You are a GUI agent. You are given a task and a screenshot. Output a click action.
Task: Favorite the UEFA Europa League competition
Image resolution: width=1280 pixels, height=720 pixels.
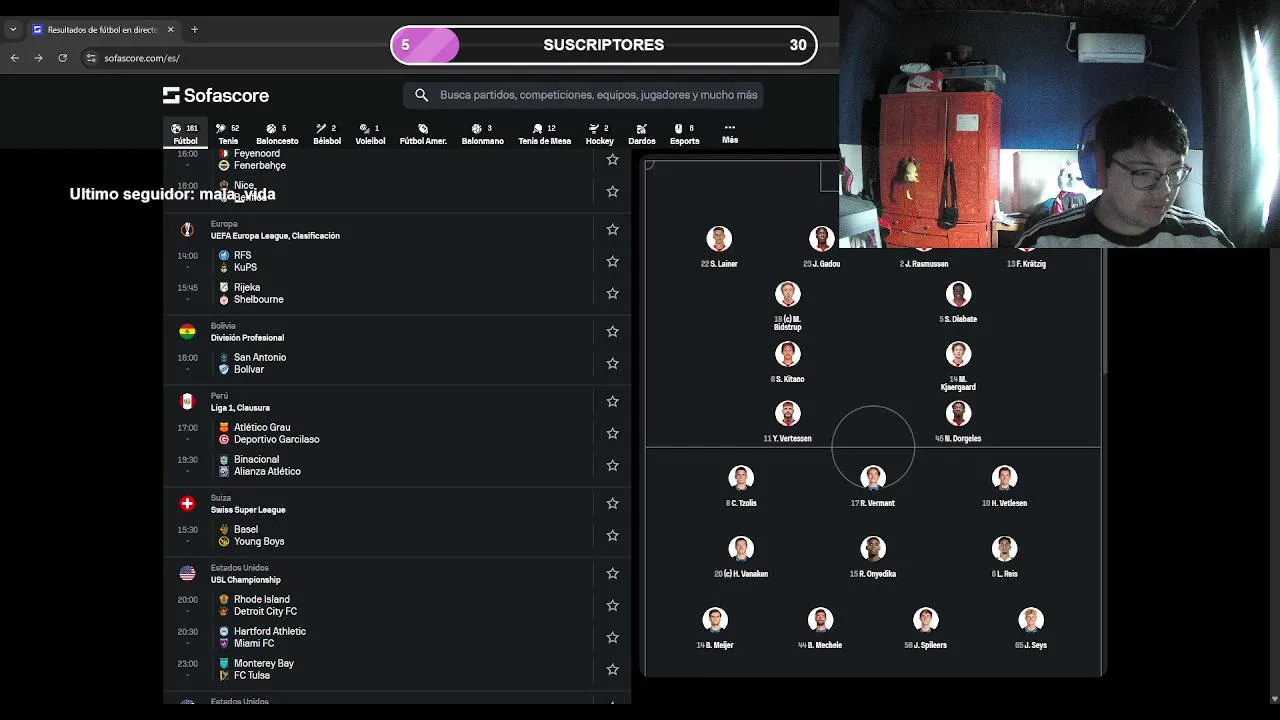612,230
